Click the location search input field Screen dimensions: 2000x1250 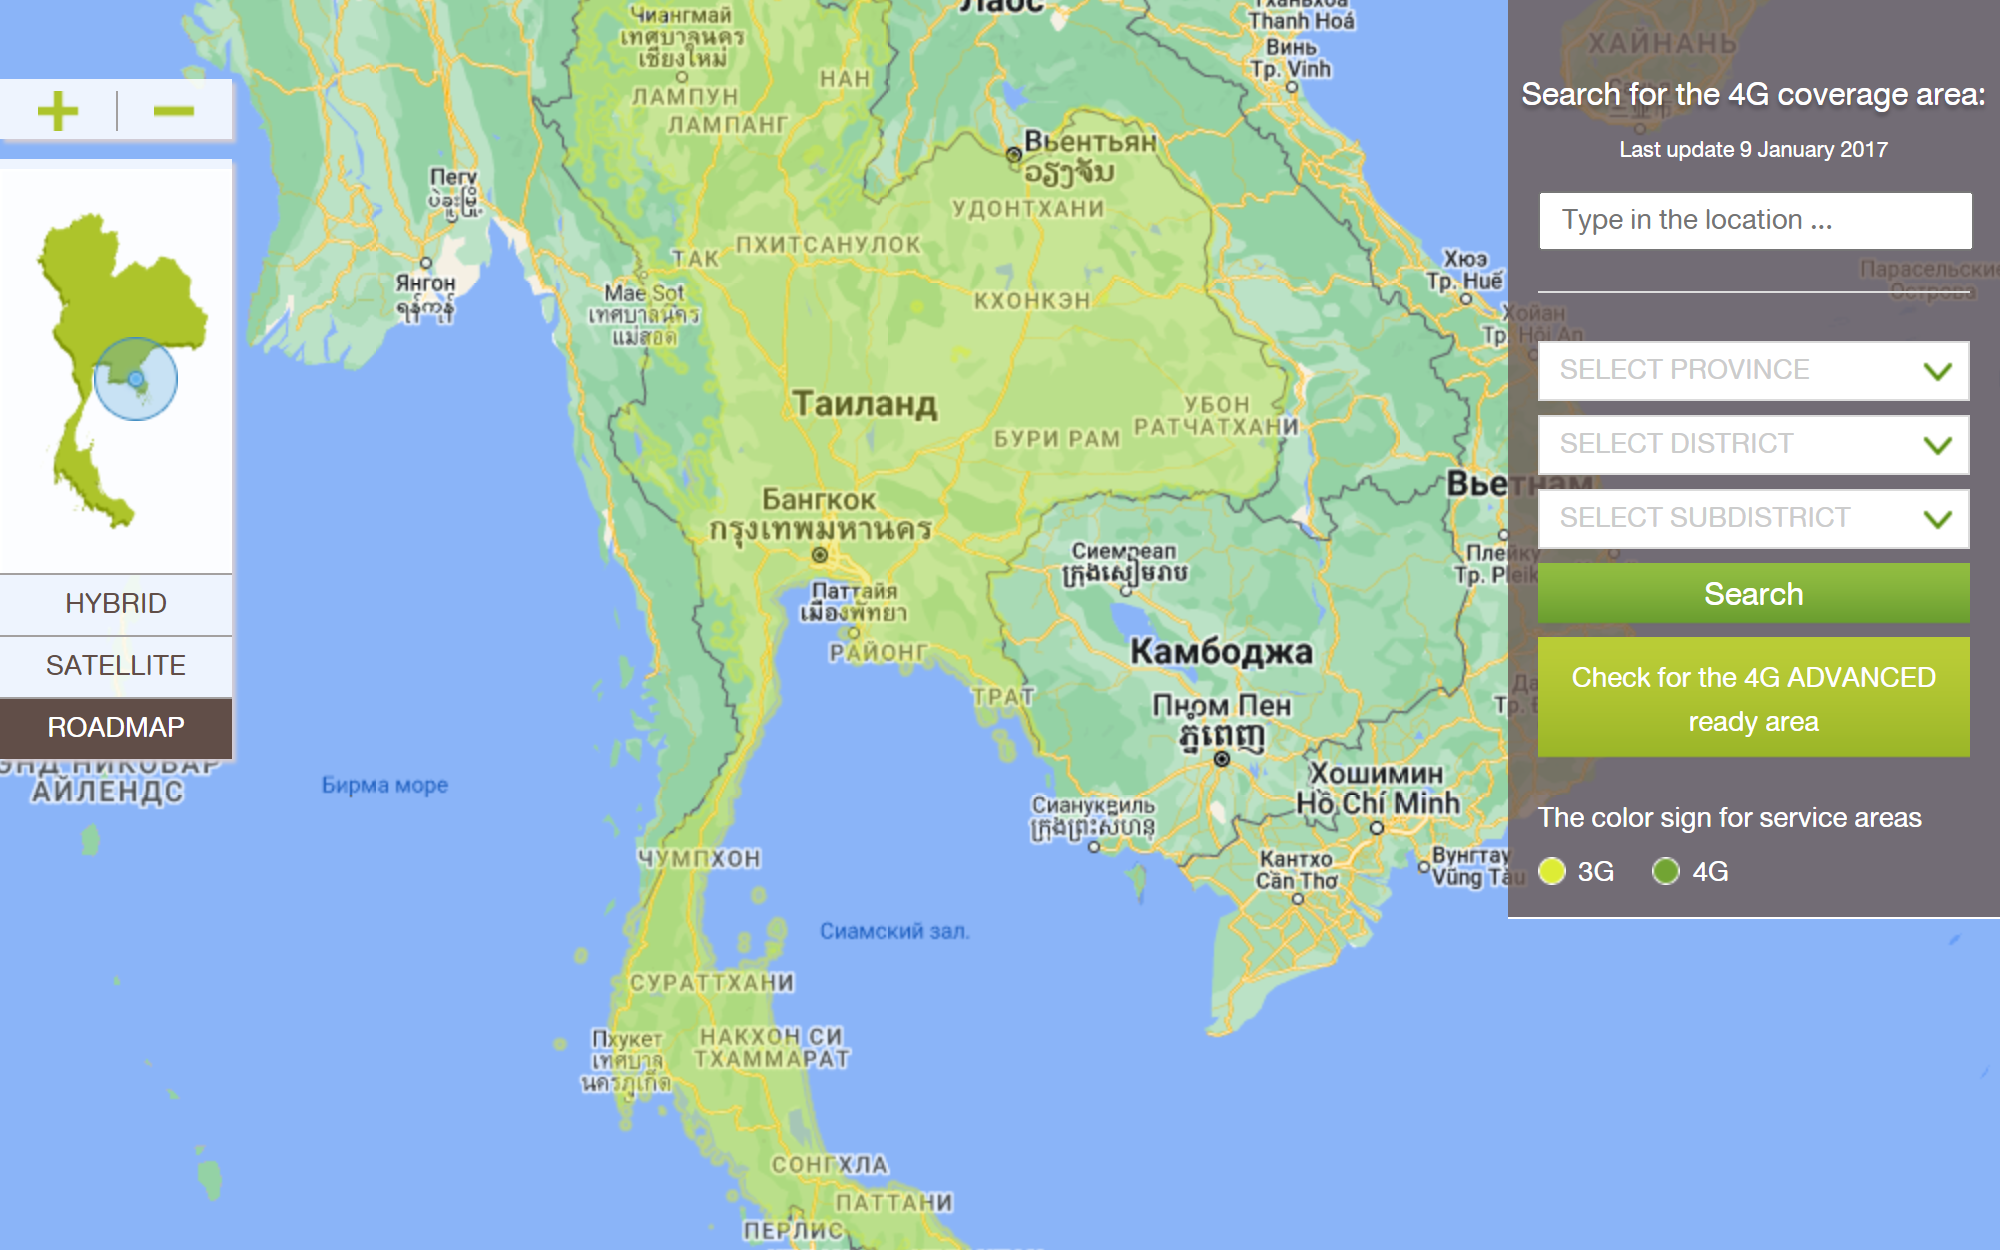coord(1755,219)
